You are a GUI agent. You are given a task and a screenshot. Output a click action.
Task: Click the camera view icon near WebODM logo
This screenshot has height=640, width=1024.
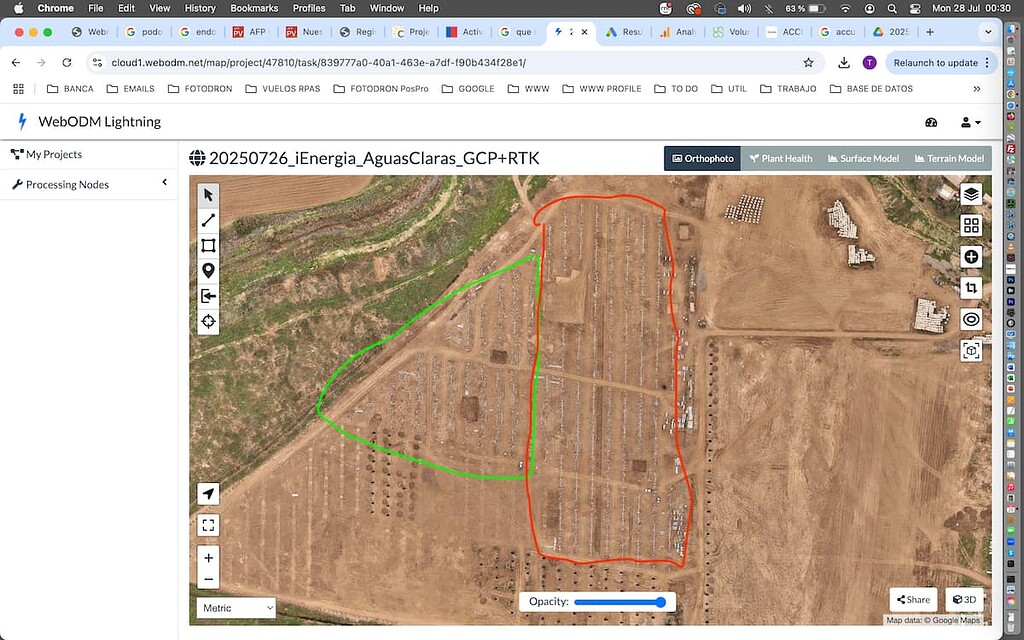931,122
